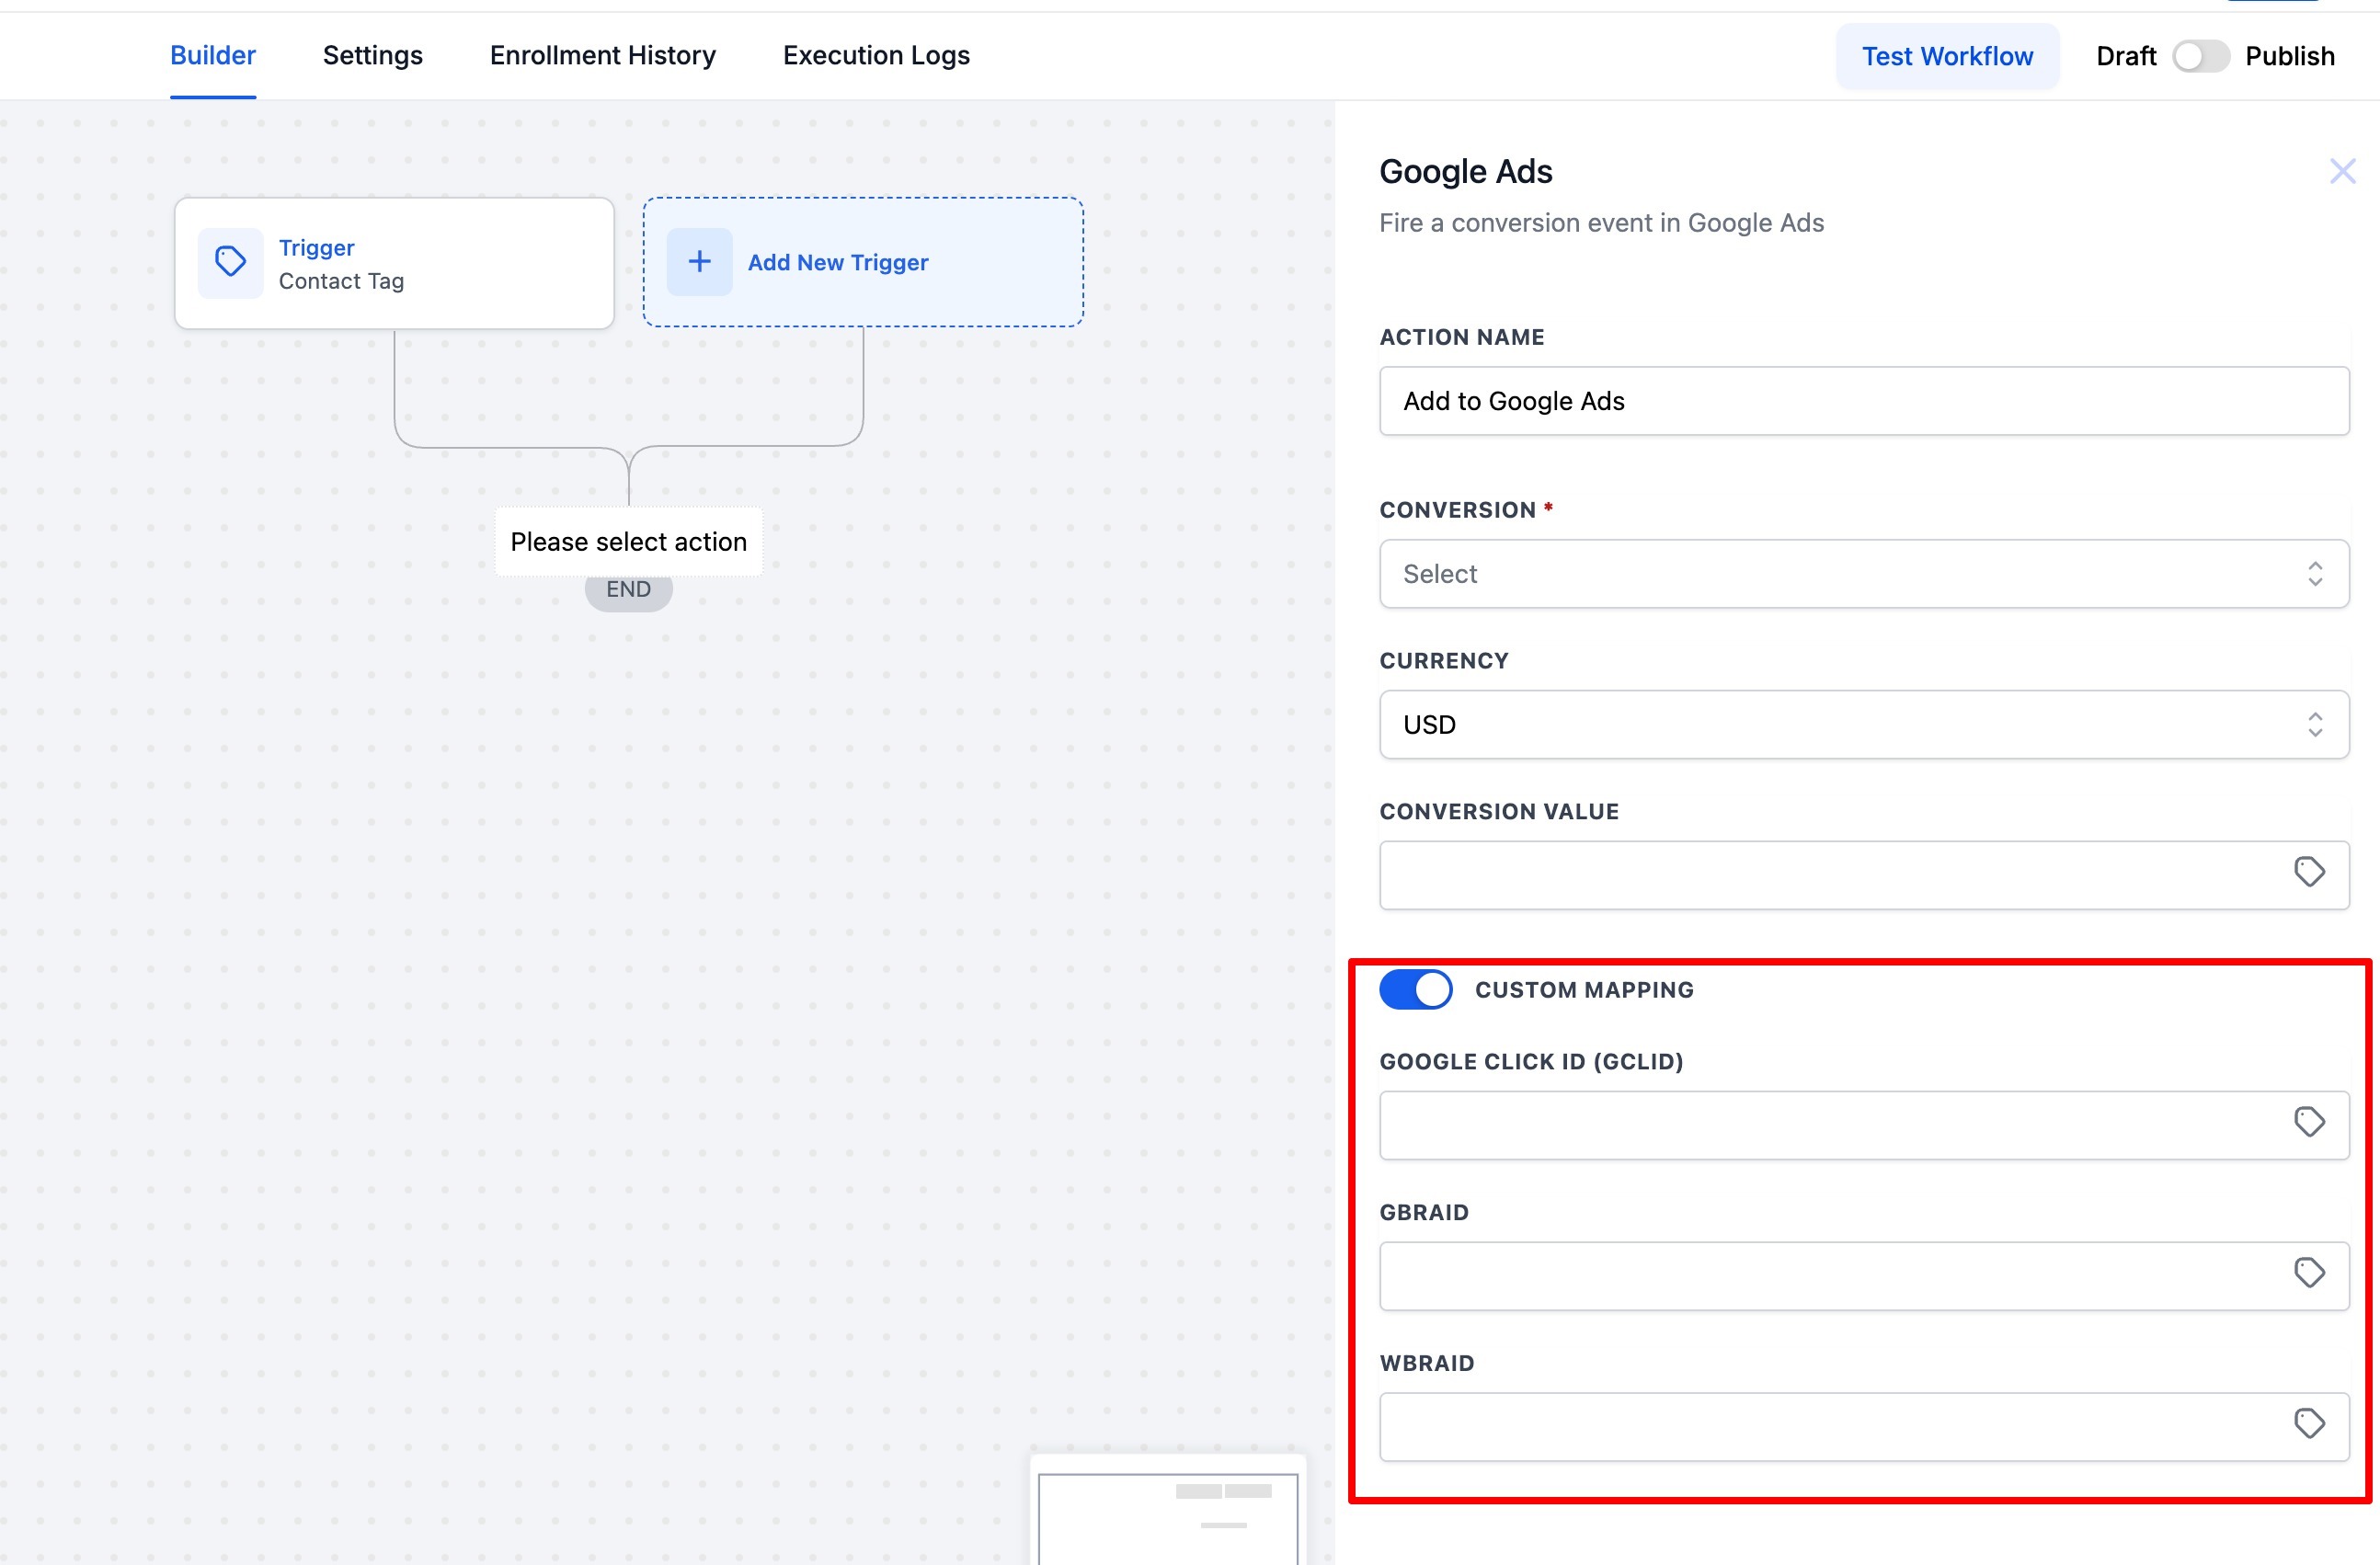The width and height of the screenshot is (2380, 1565).
Task: Click the Currency dropdown chevron arrows
Action: [x=2314, y=725]
